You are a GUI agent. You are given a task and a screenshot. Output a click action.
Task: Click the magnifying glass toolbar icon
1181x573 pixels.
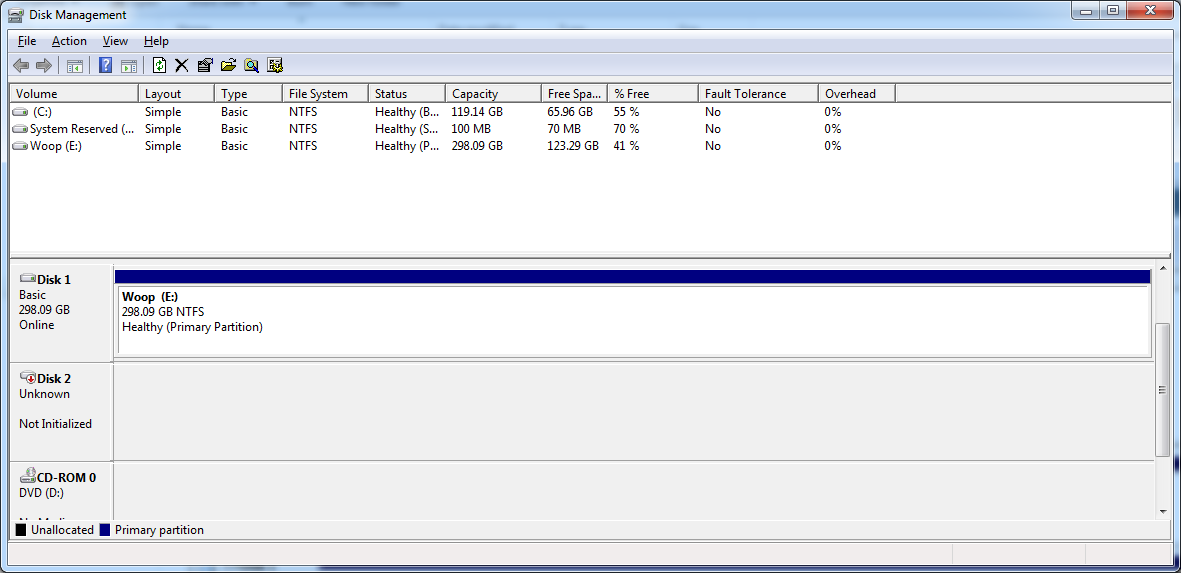pos(252,65)
